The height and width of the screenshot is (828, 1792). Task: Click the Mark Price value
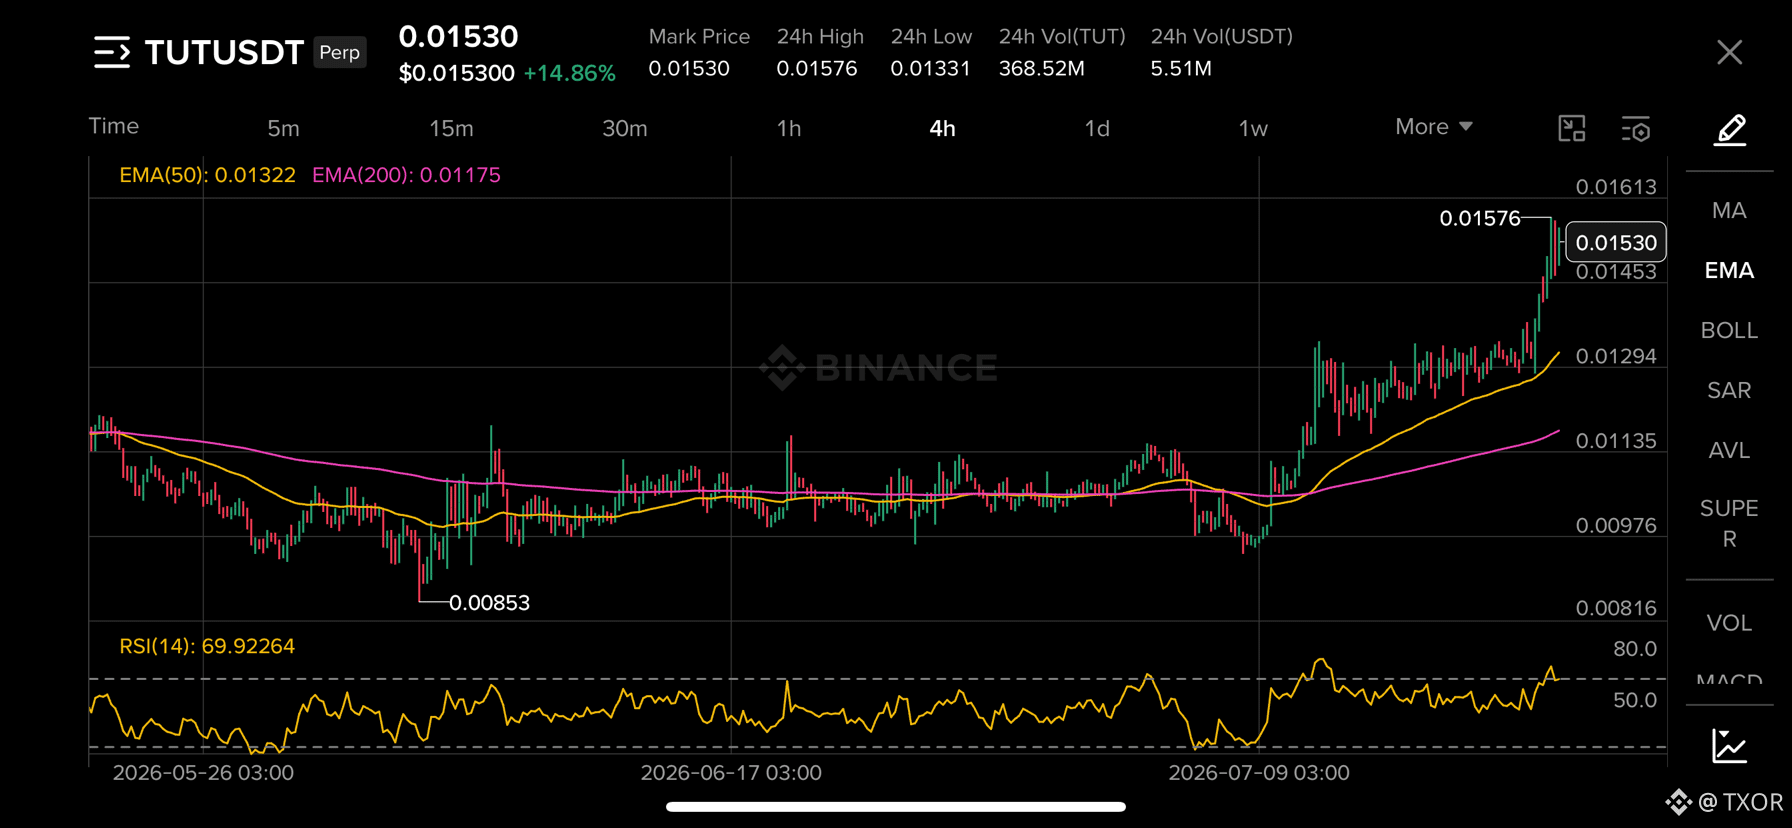[689, 69]
